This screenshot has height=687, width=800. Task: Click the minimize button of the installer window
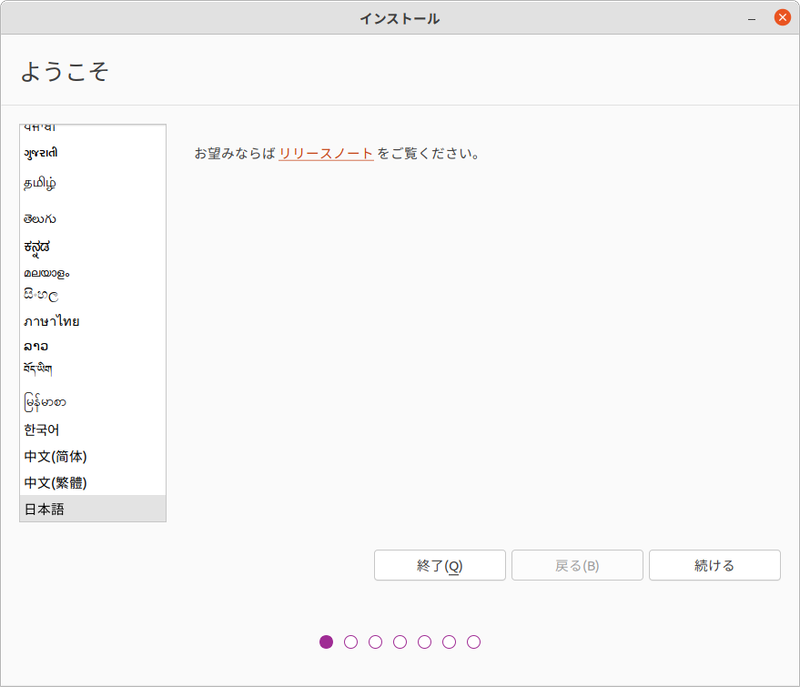749,17
